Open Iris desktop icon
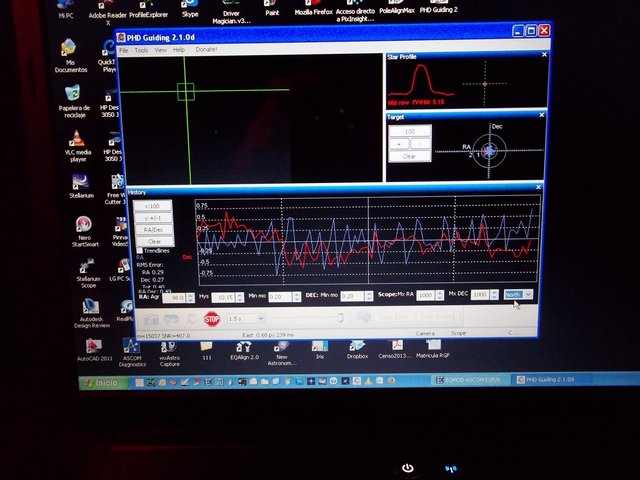This screenshot has width=640, height=480. tap(320, 350)
